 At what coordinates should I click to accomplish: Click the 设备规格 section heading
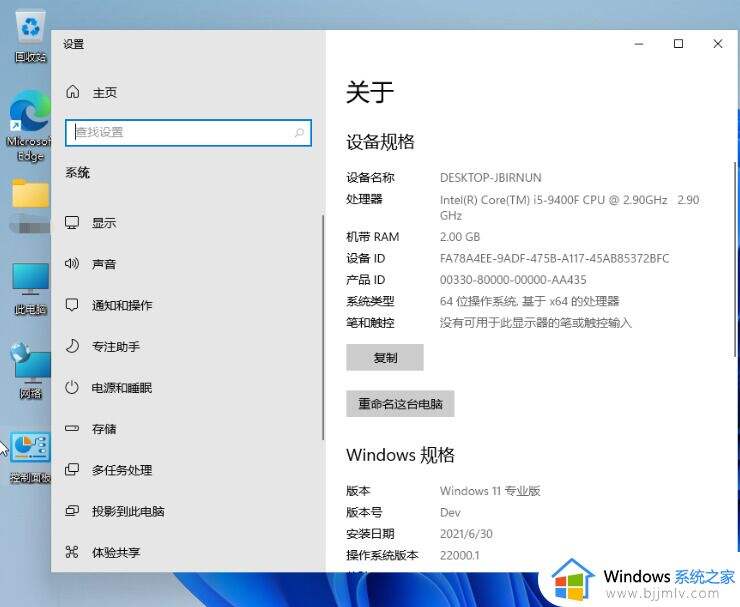click(x=380, y=142)
